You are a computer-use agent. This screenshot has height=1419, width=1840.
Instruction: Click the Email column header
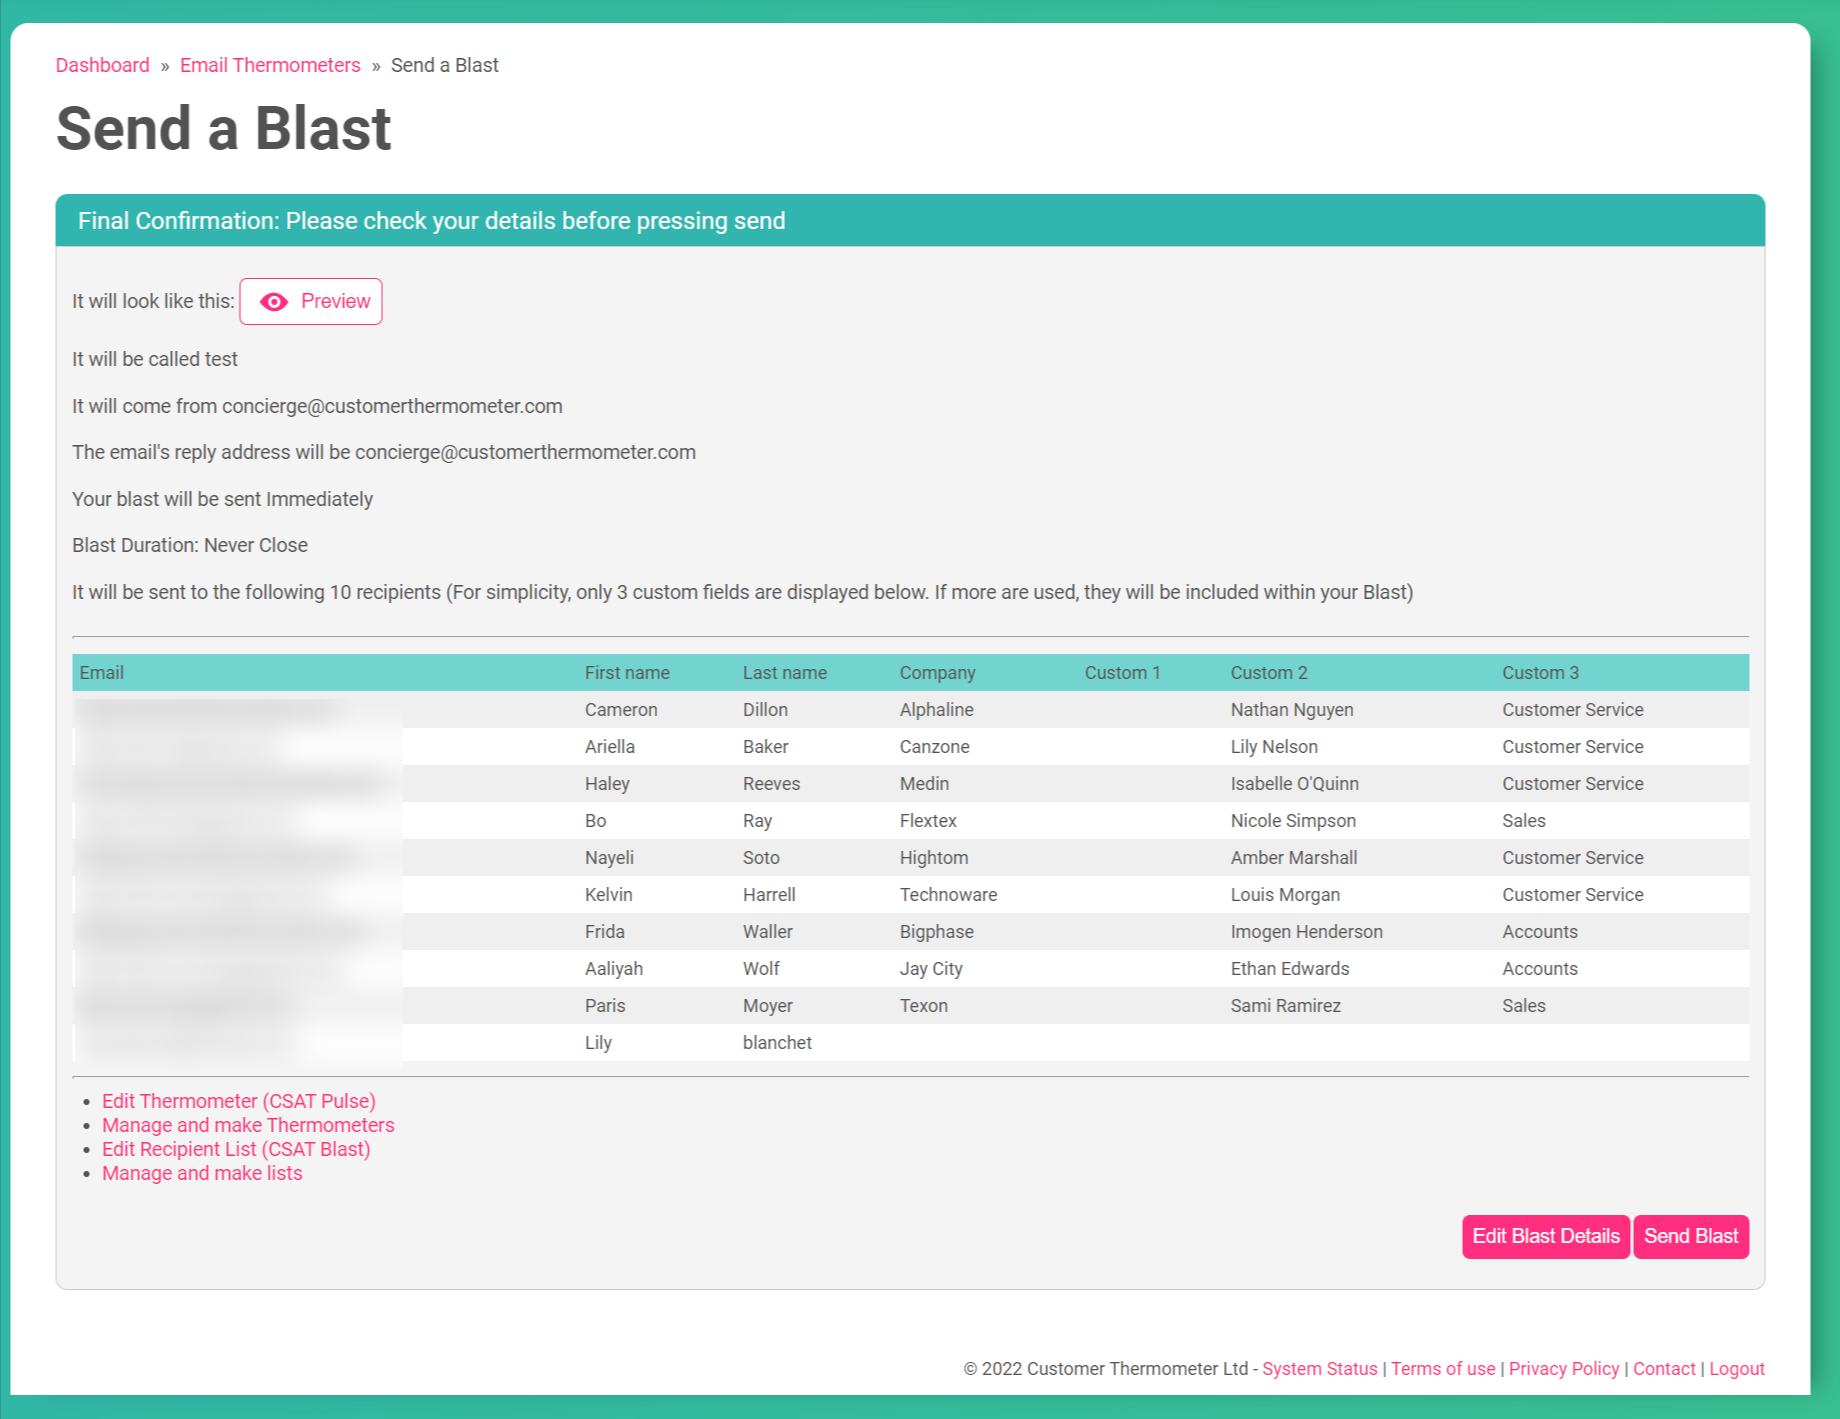[102, 673]
